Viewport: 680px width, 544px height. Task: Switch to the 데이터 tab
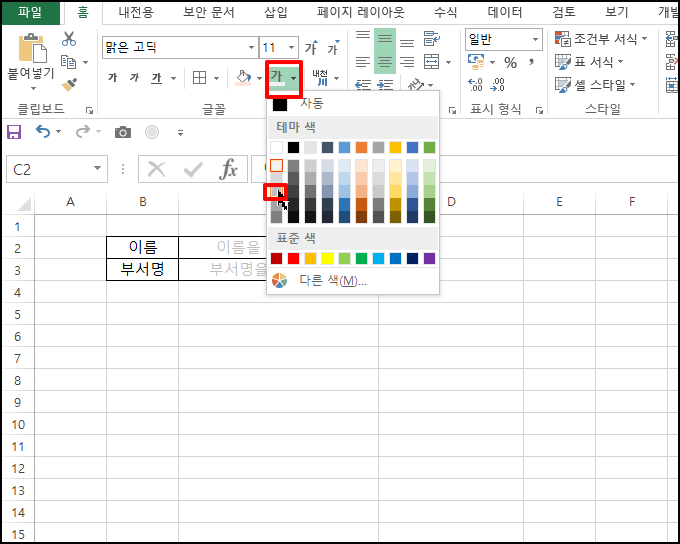505,12
